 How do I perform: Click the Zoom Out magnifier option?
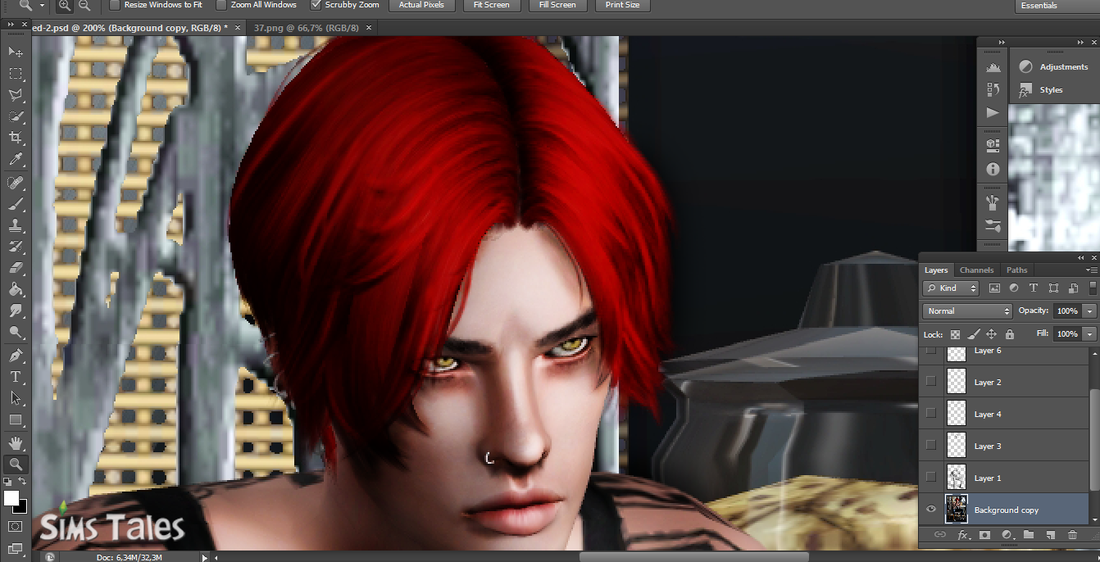(x=84, y=5)
